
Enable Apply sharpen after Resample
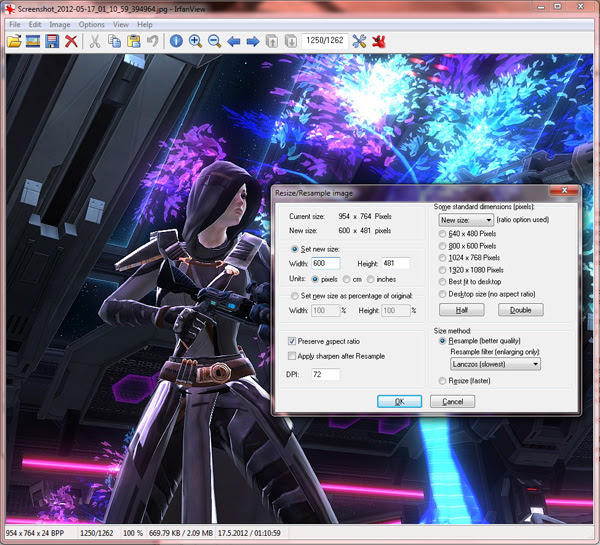click(292, 356)
